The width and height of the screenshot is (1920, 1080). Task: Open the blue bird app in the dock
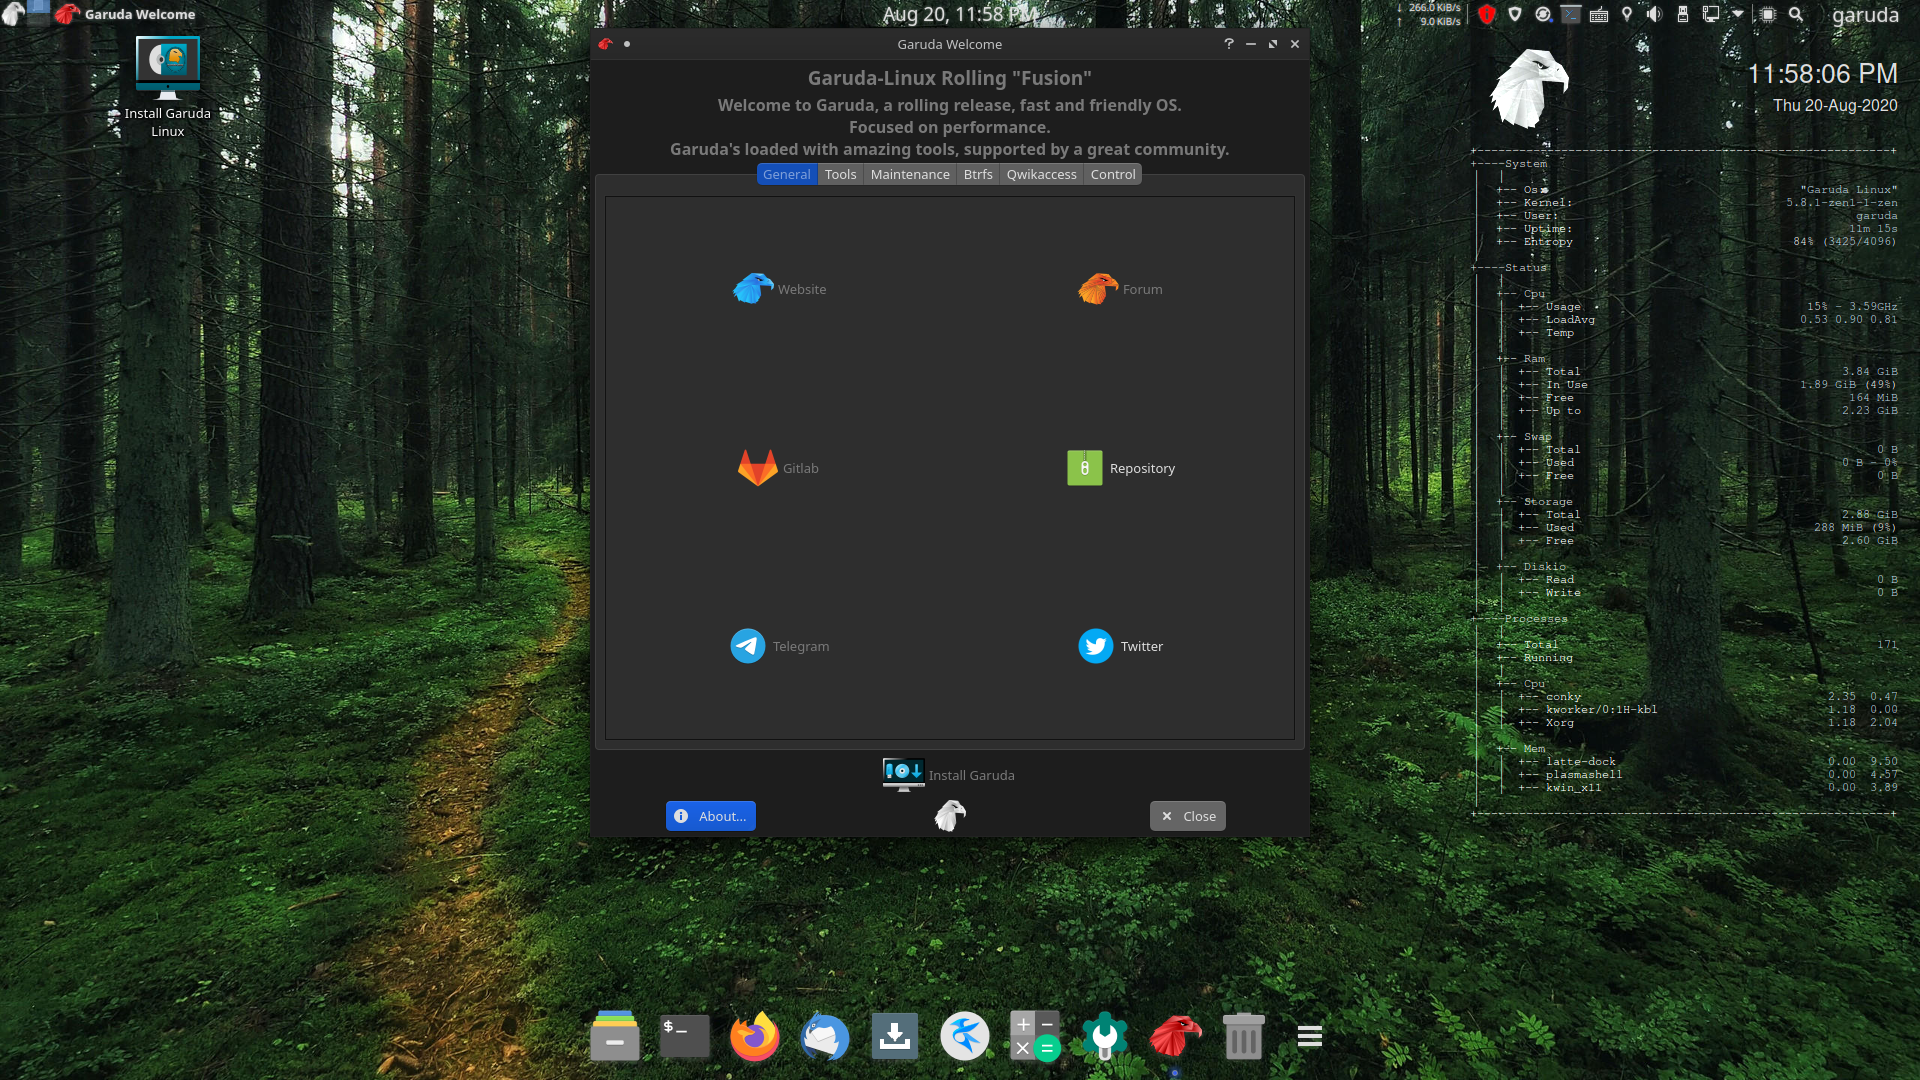coord(965,1036)
